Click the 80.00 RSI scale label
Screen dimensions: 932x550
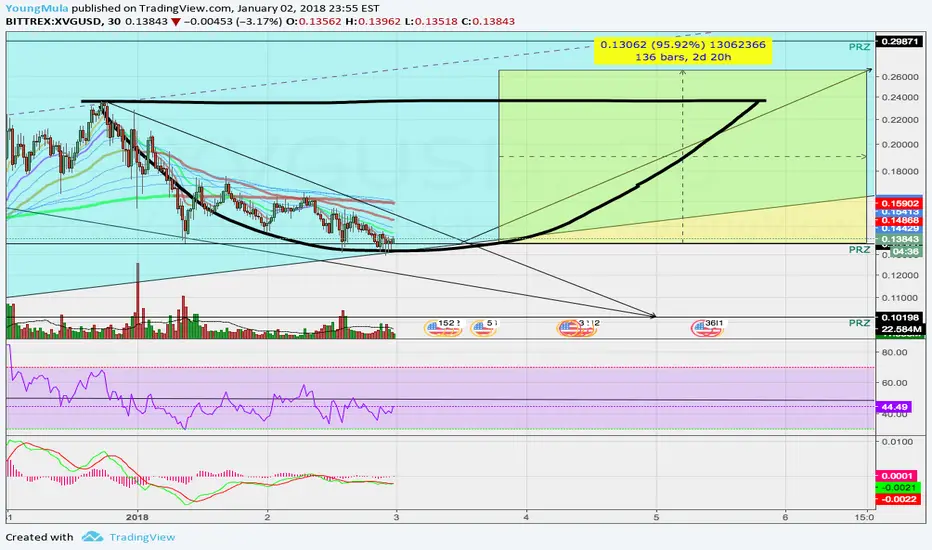tap(894, 352)
